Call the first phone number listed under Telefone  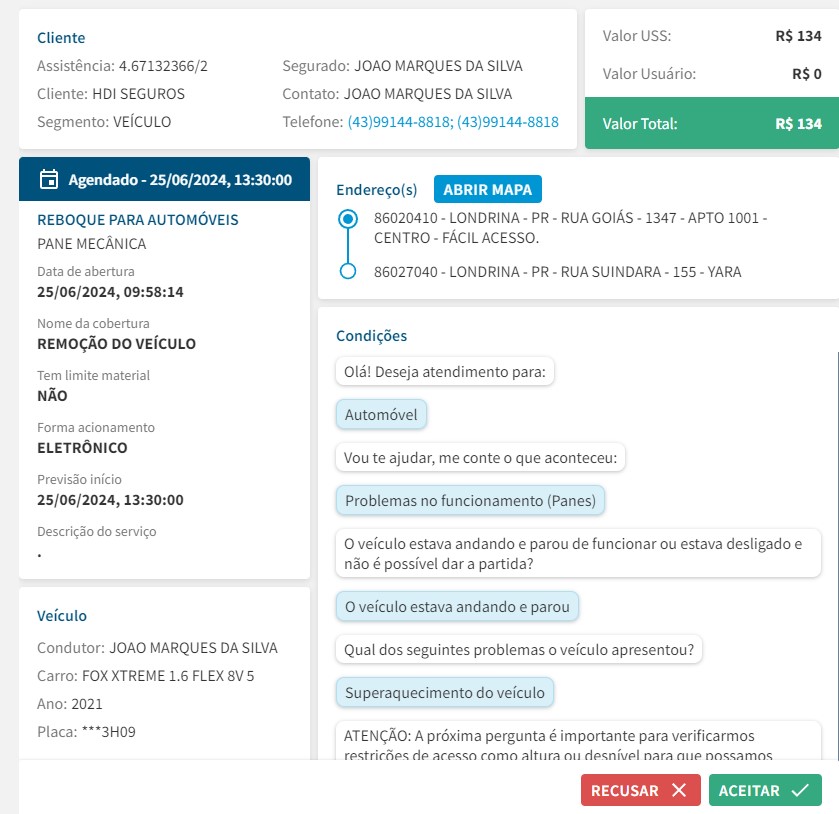396,122
